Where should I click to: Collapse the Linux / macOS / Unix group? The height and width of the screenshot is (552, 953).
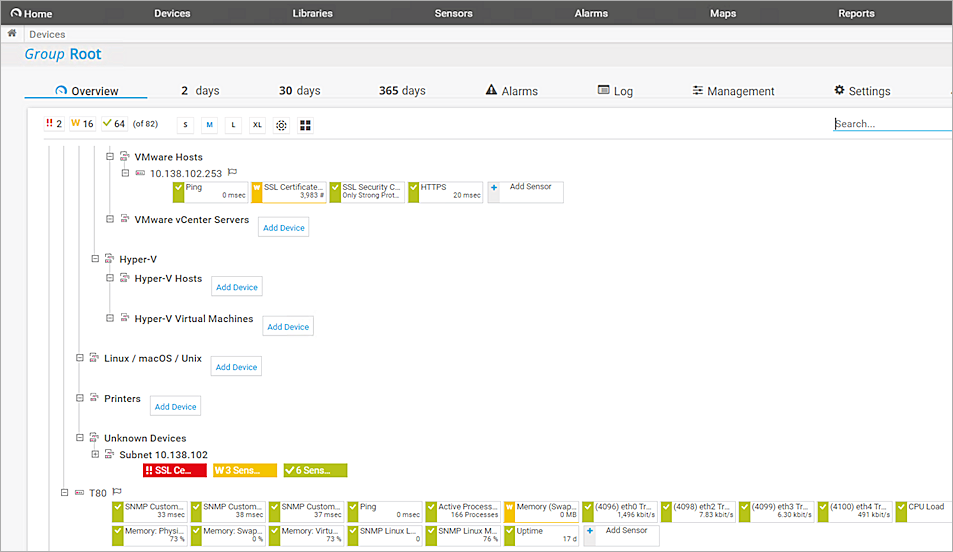(x=80, y=358)
